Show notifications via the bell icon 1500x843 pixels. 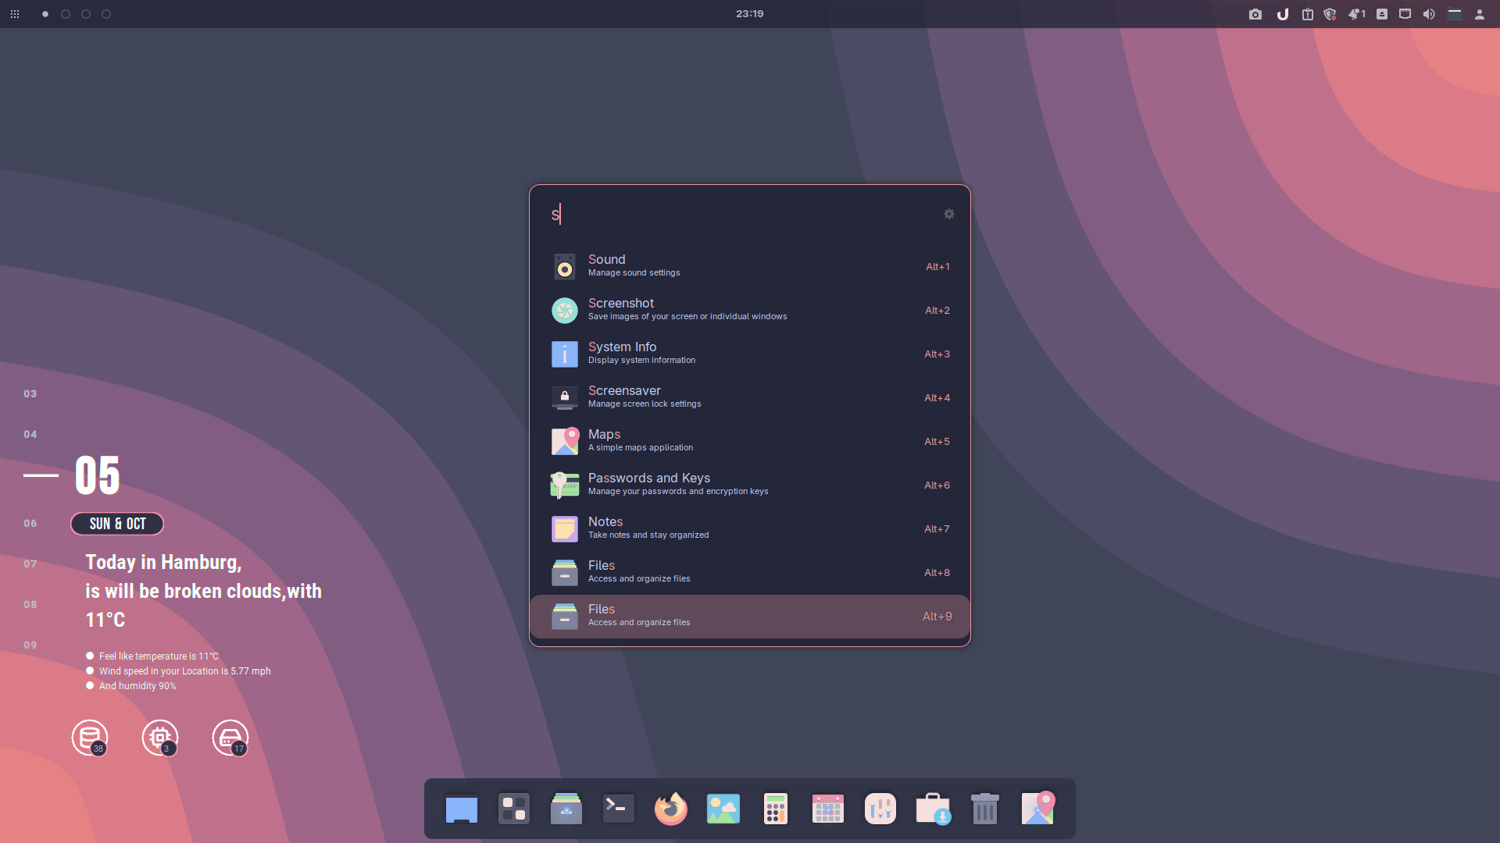pos(1356,14)
